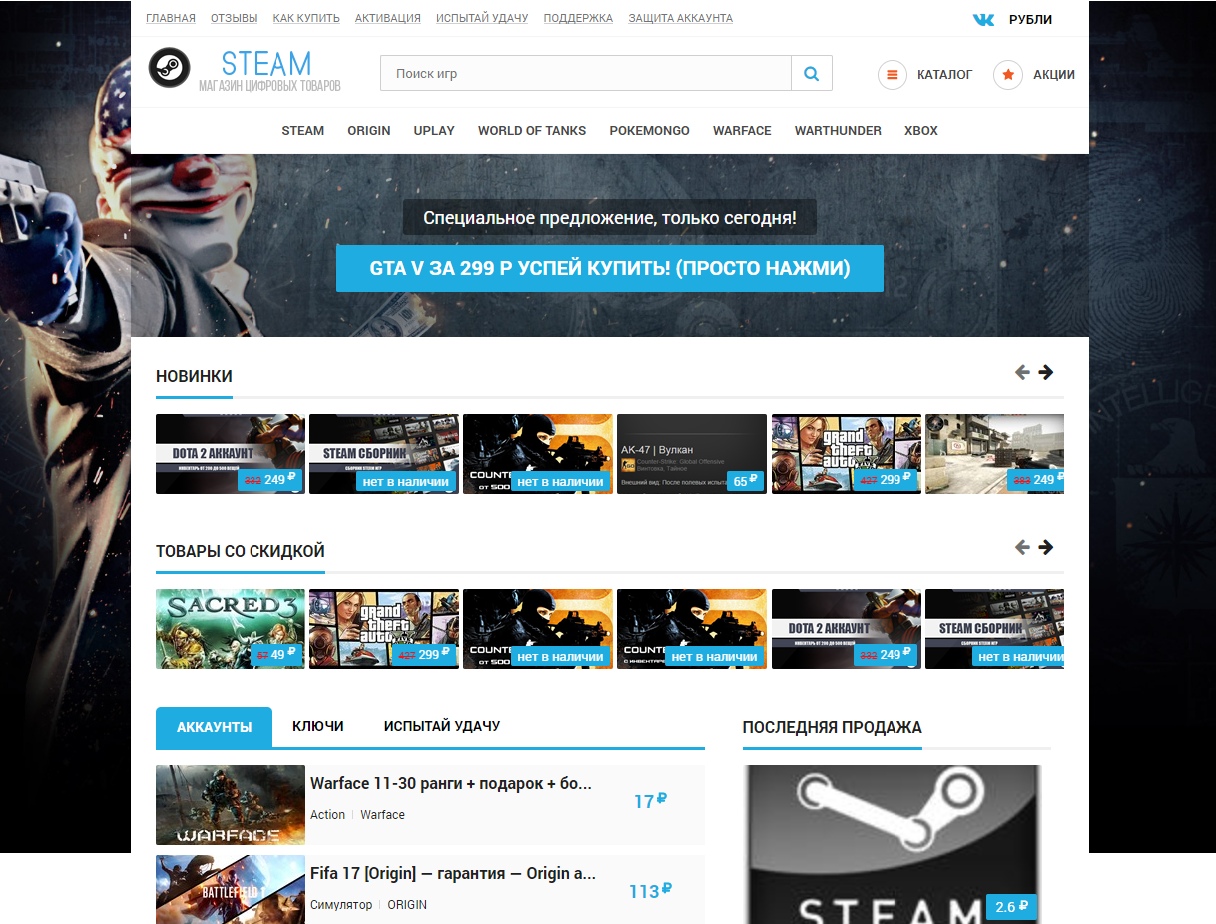Viewport: 1216px width, 924px height.
Task: Switch to the Испытай удачу tab
Action: [442, 726]
